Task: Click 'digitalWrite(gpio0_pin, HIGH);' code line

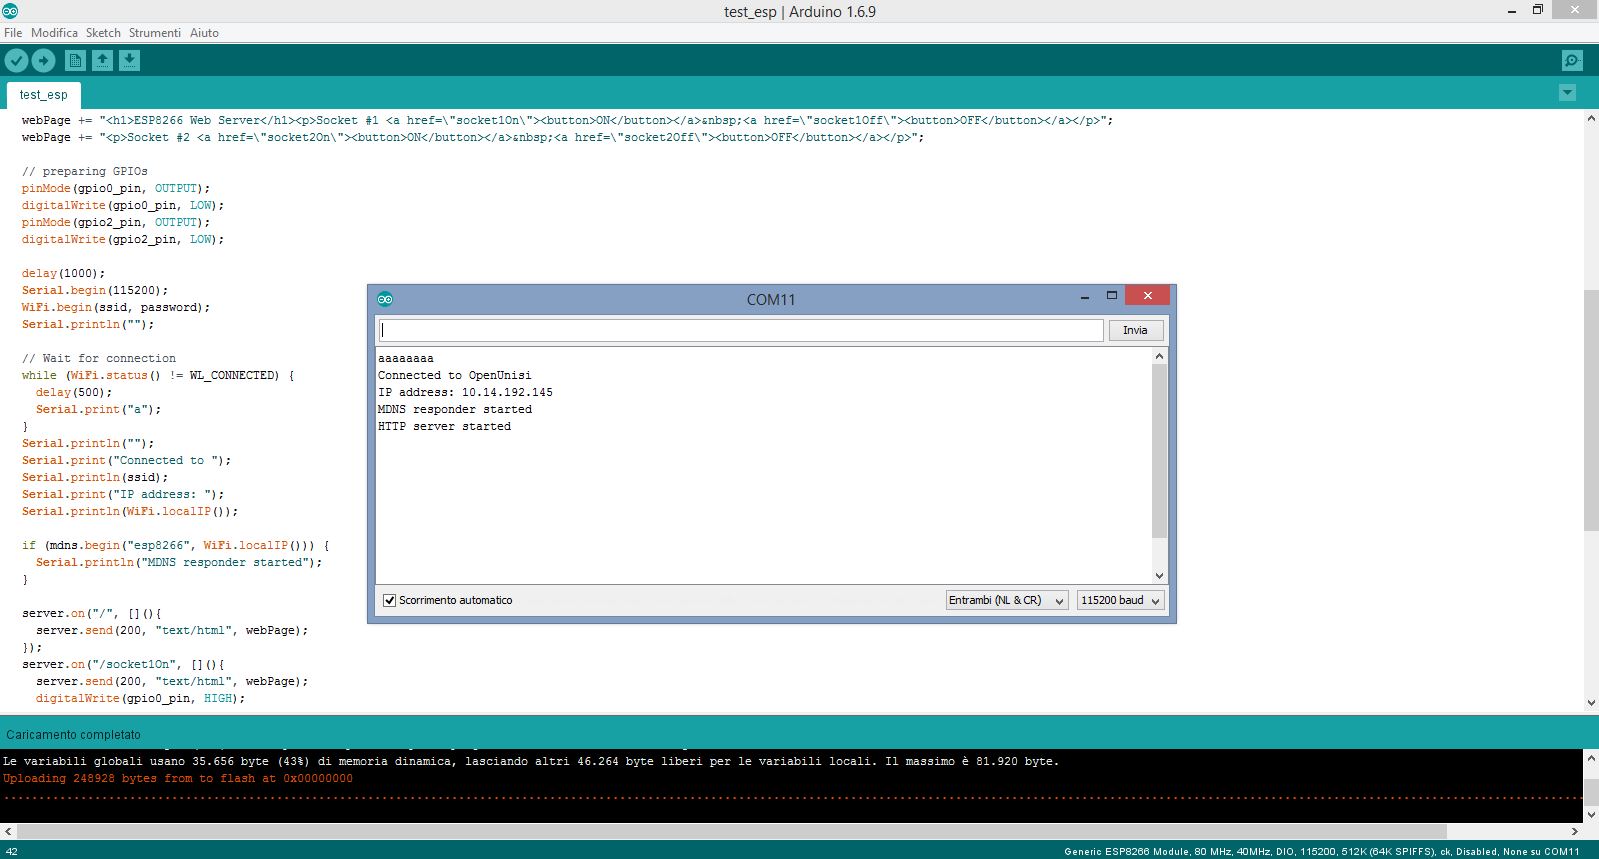Action: pos(140,698)
